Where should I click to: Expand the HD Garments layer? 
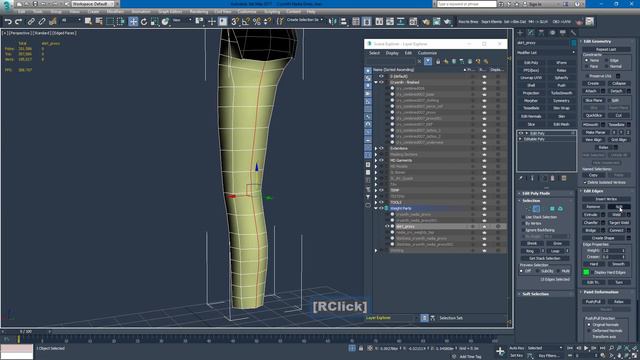pos(376,160)
